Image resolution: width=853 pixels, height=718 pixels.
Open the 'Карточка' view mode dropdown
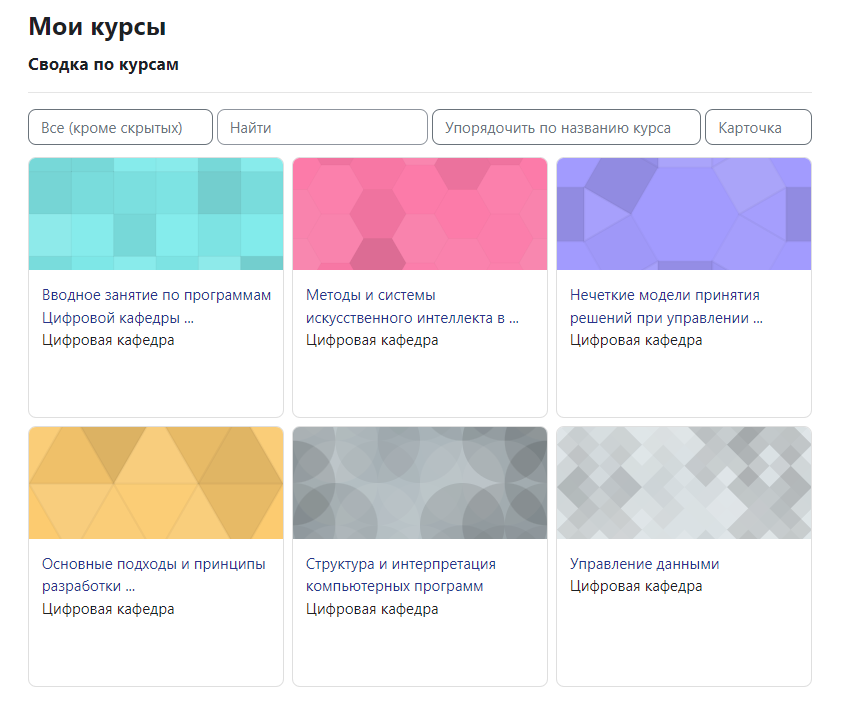[757, 128]
